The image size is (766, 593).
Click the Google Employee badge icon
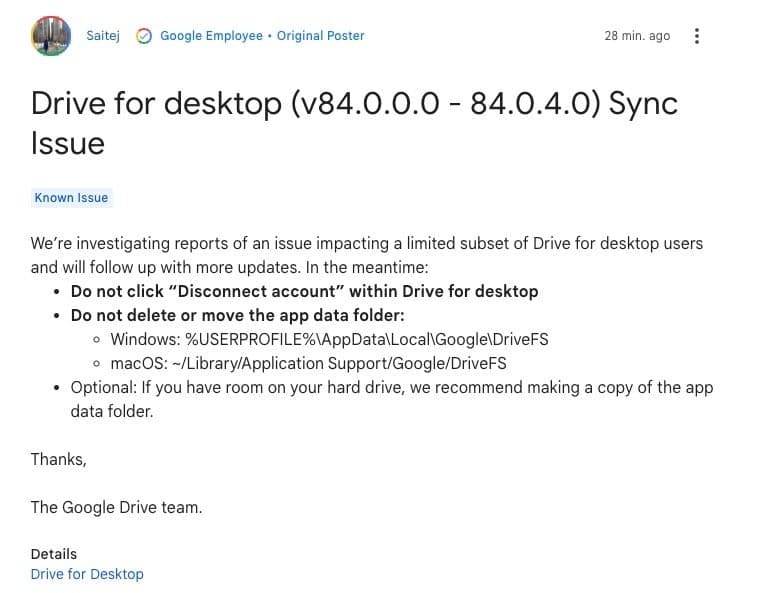[144, 36]
